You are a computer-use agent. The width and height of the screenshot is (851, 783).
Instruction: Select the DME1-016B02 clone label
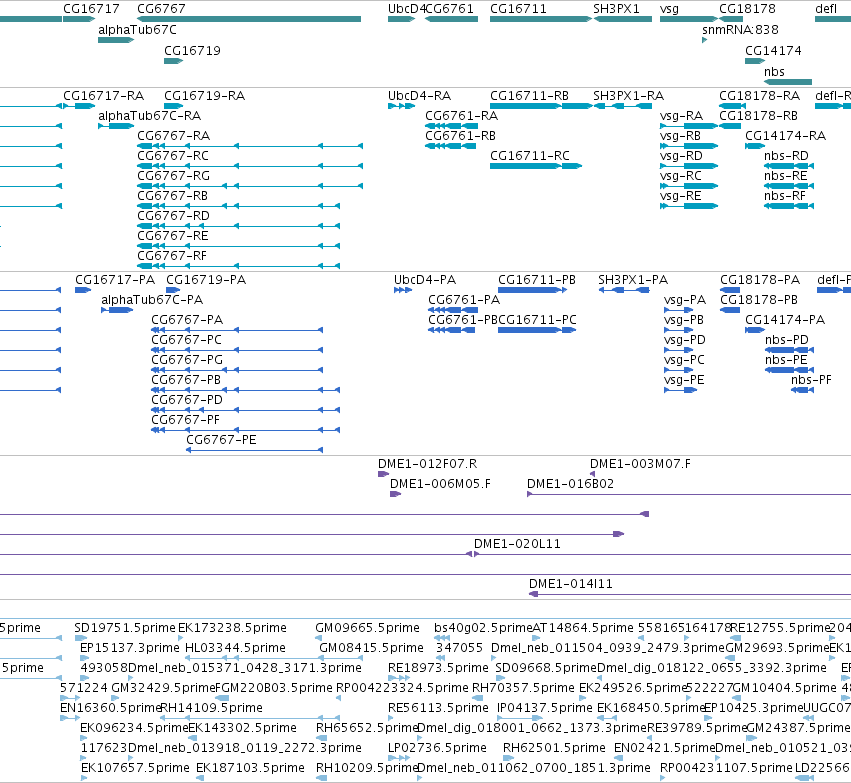570,483
